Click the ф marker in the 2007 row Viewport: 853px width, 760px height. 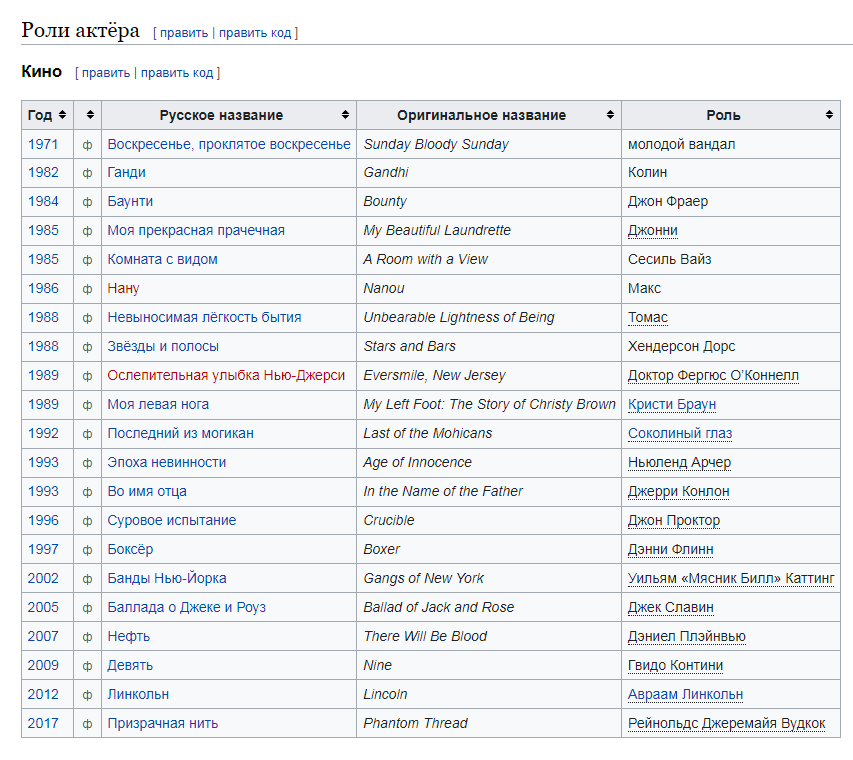87,637
